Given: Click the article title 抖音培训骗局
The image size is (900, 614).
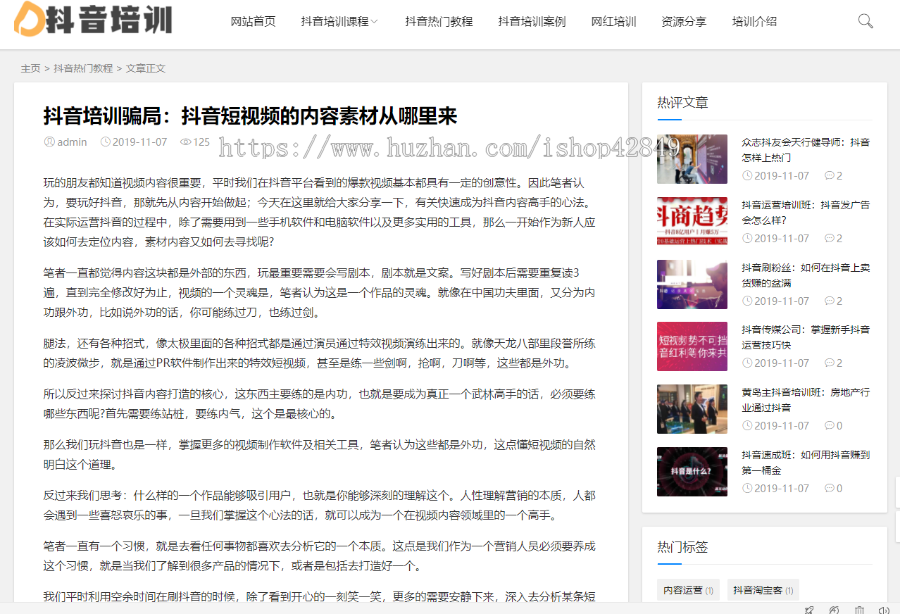Looking at the screenshot, I should [250, 116].
